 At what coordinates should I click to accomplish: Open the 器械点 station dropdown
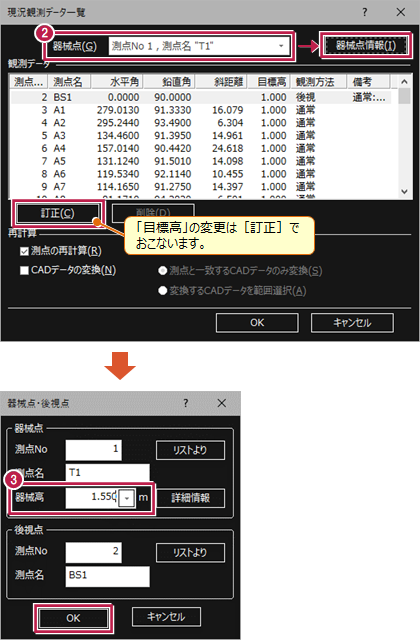[x=281, y=46]
